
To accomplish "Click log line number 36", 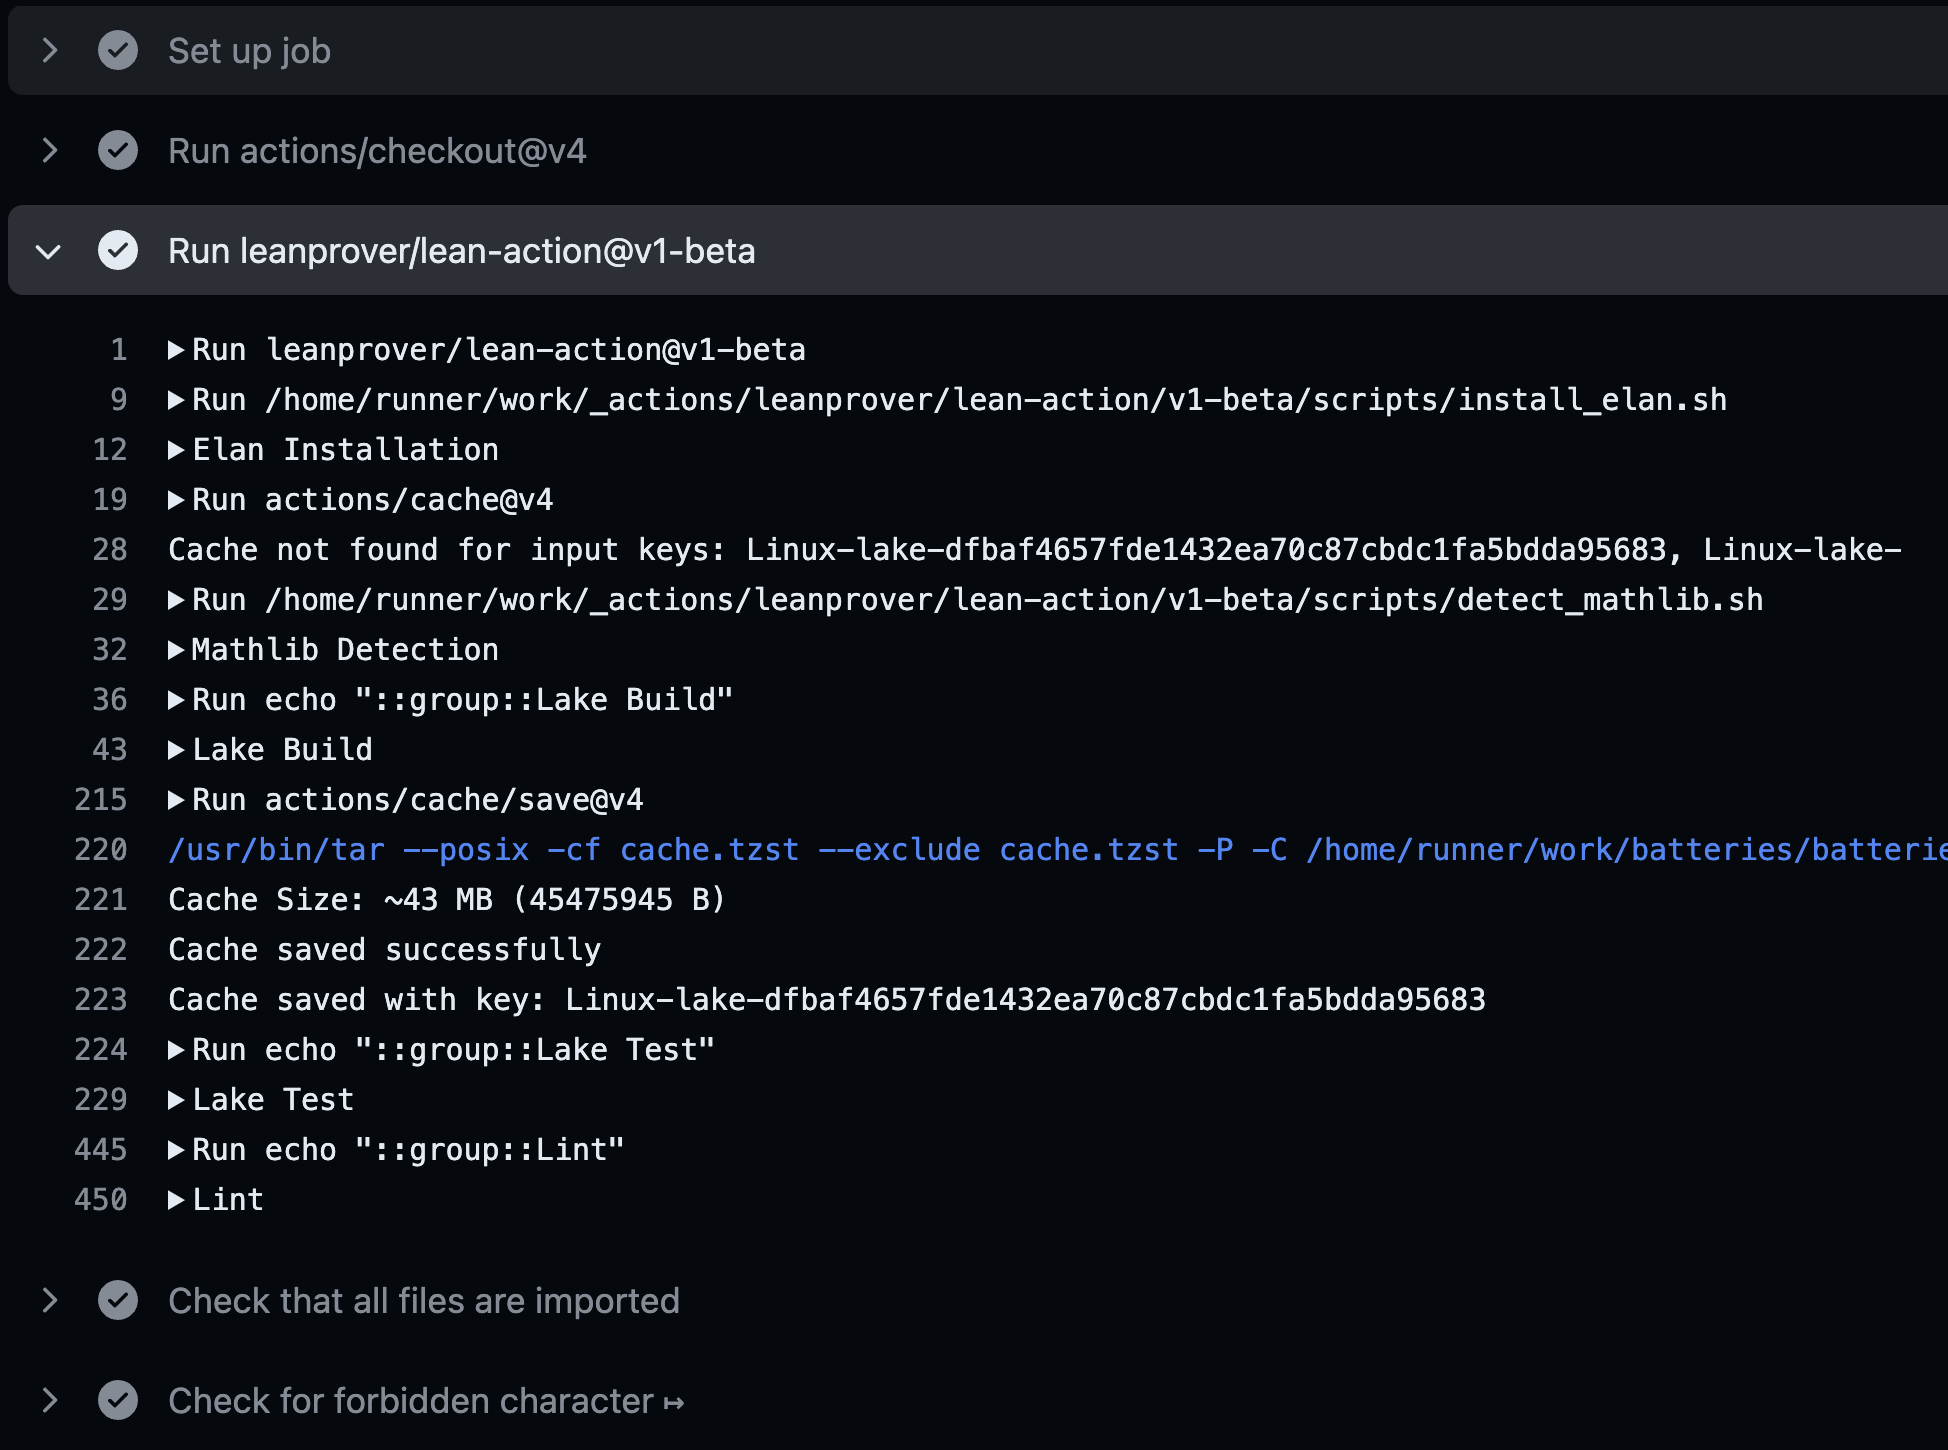I will point(110,700).
